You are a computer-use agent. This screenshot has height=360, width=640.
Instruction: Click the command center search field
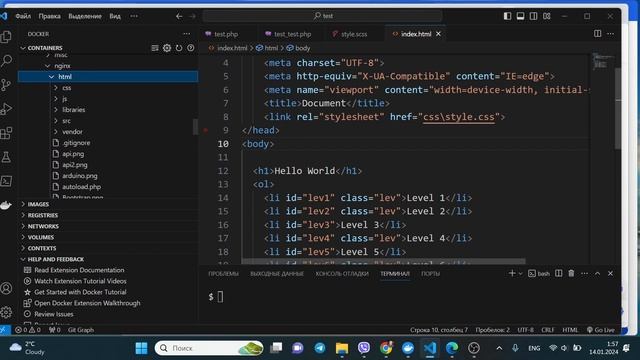click(322, 16)
